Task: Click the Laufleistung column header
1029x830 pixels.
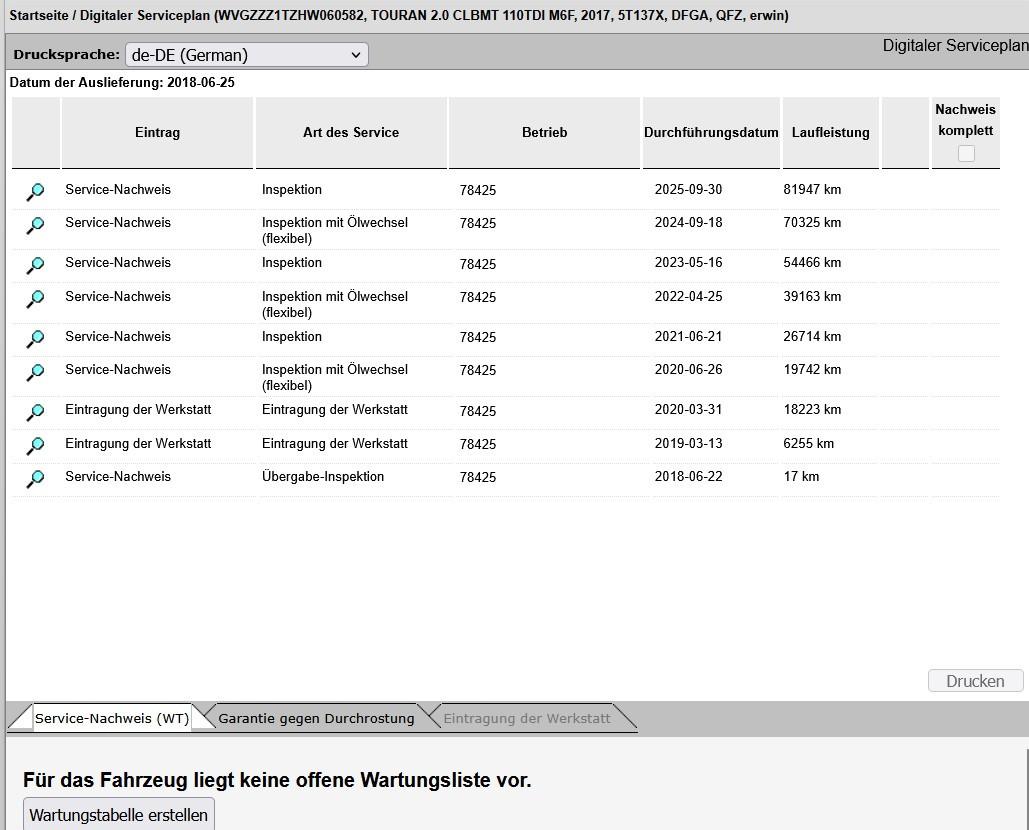Action: pyautogui.click(x=831, y=133)
